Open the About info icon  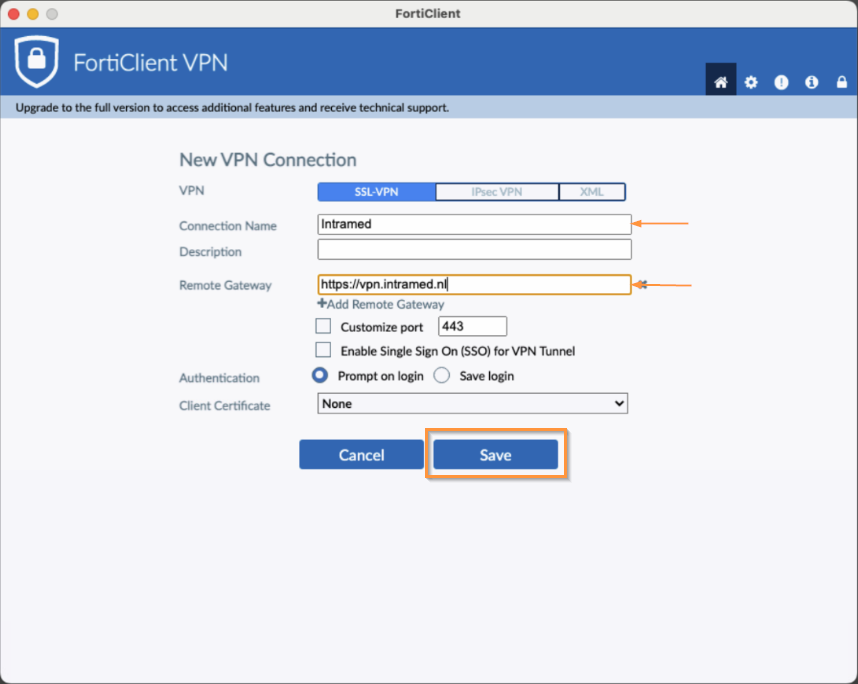(811, 82)
